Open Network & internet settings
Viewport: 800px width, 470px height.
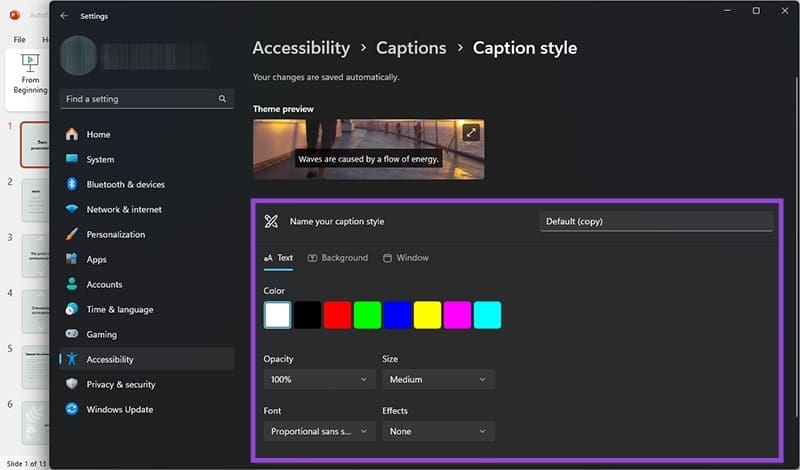pos(124,209)
